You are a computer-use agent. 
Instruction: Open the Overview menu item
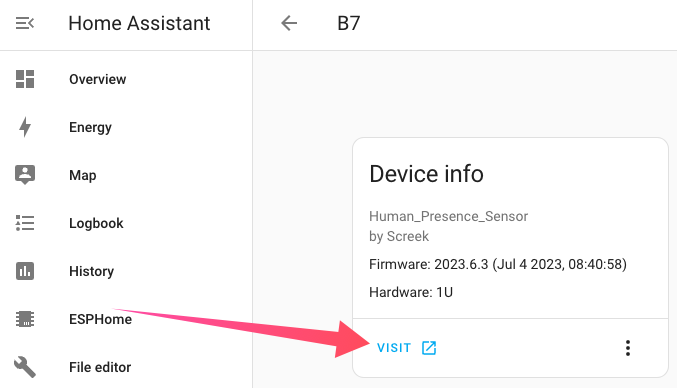pos(98,79)
